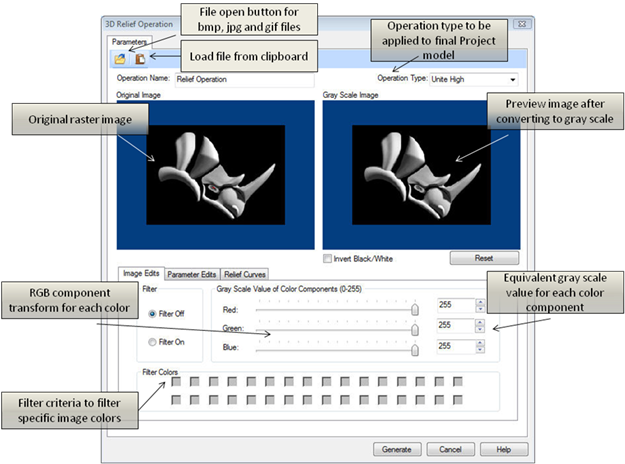
Task: Increase Blue value with up arrow
Action: (480, 343)
